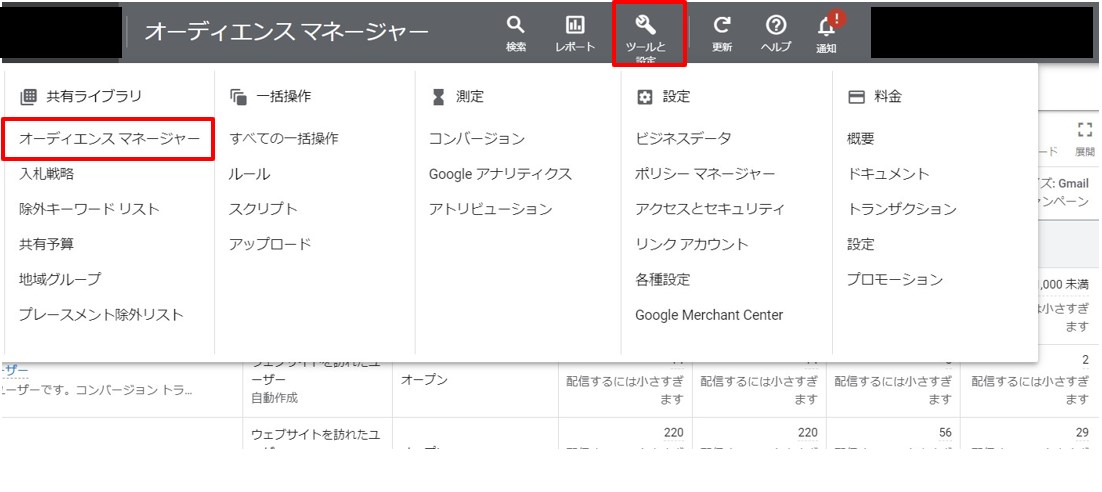The image size is (1102, 492).
Task: Open プロモーション entry
Action: click(895, 279)
